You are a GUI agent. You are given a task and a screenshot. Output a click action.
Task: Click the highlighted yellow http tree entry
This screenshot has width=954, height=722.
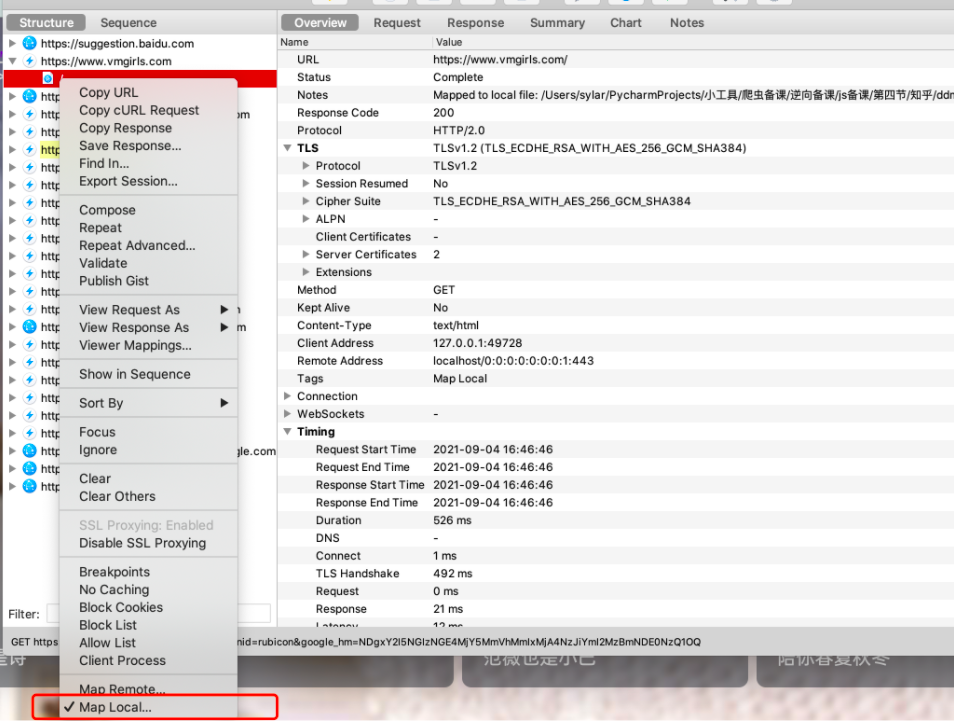pos(50,150)
